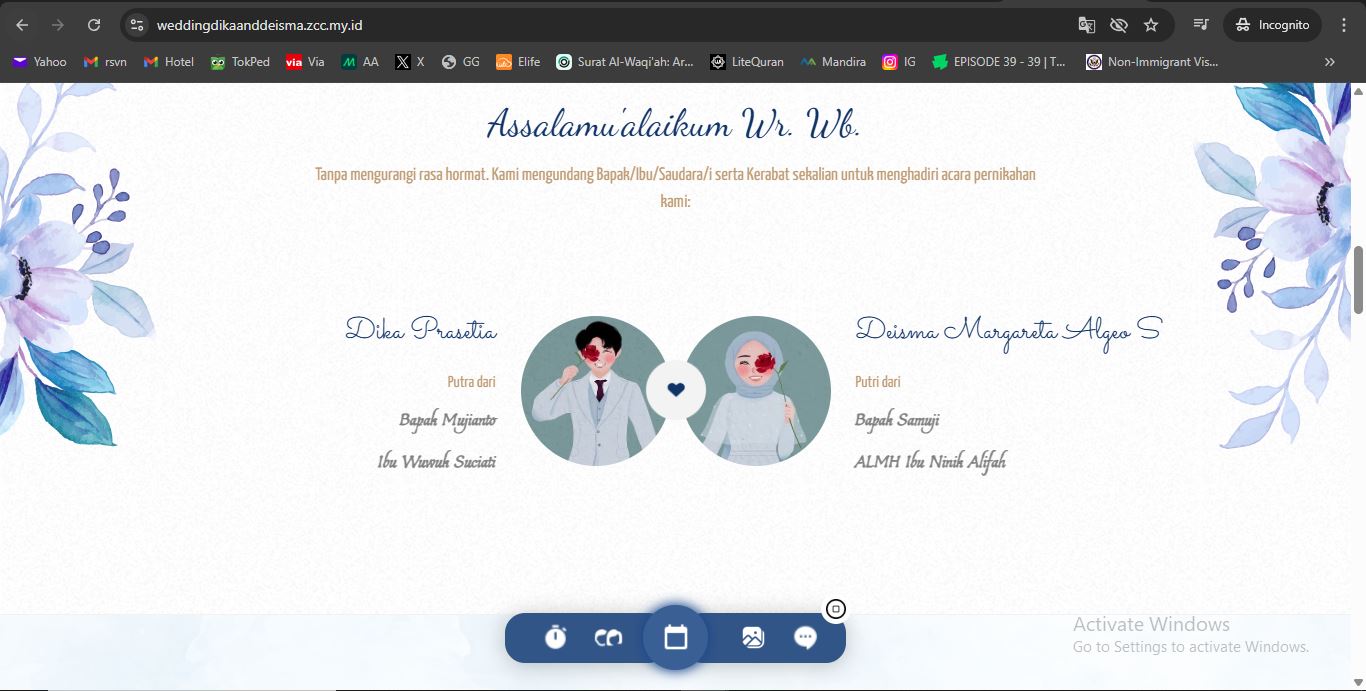The image size is (1366, 691).
Task: Click the Translate this page icon
Action: tap(1087, 25)
